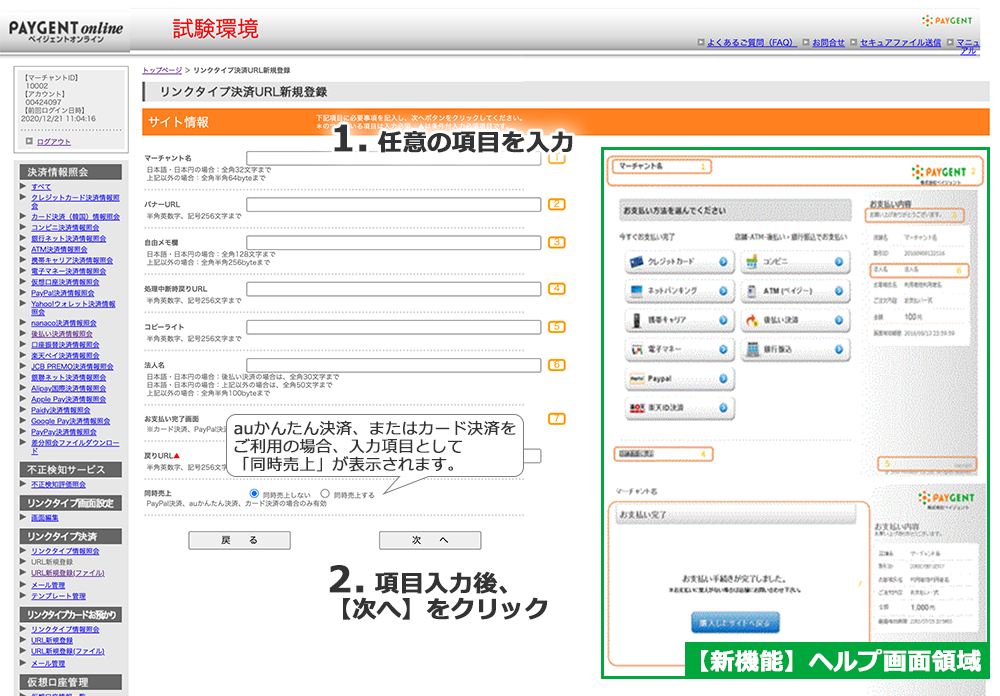
Task: Open すべて under 決済情報照会
Action: 41,187
